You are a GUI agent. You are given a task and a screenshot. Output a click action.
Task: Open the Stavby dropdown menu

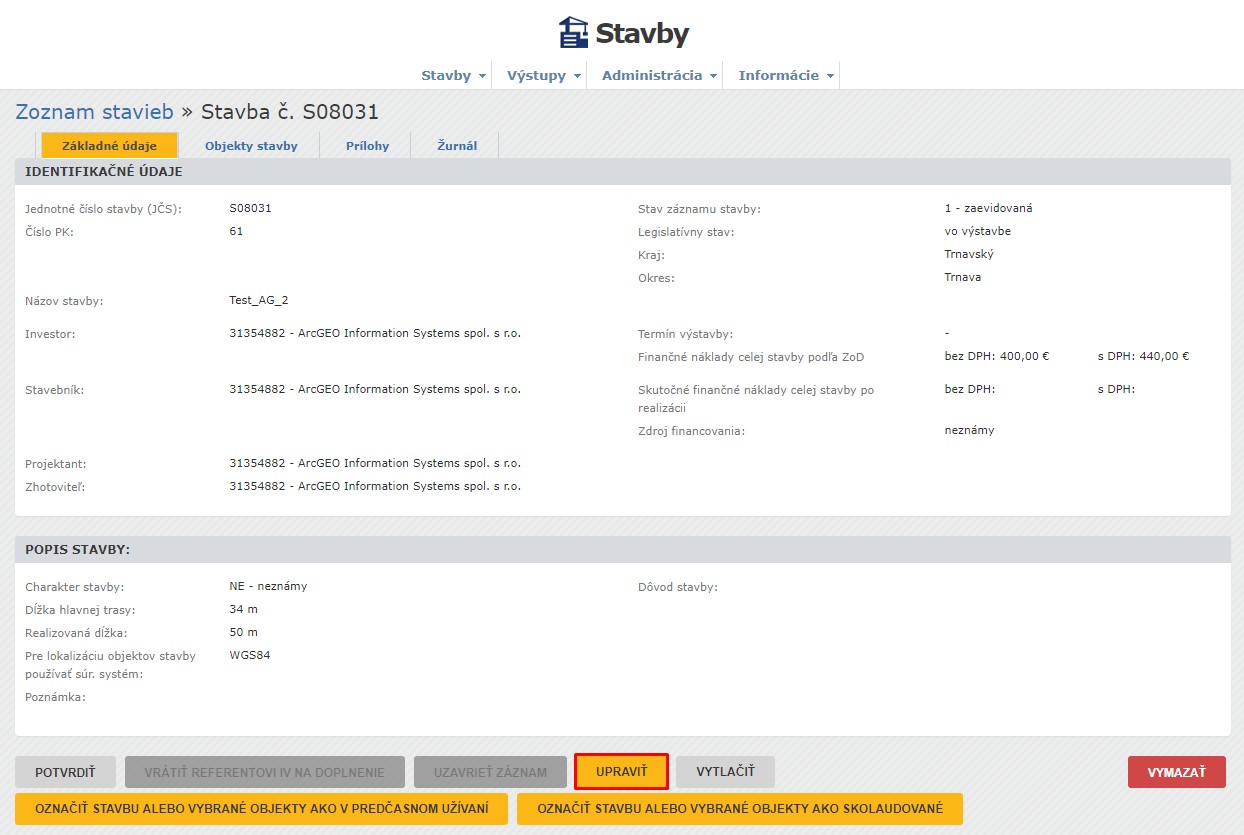pyautogui.click(x=453, y=76)
